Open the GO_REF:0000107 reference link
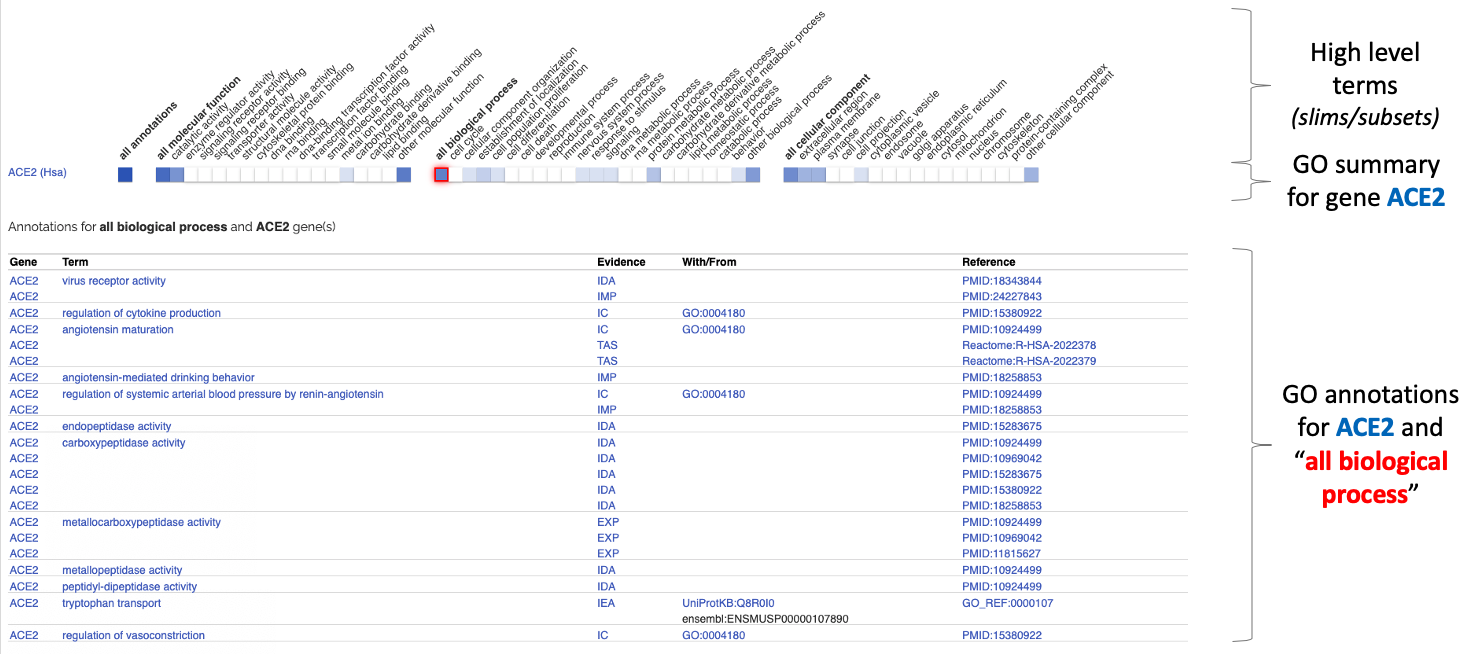1476x654 pixels. (x=1007, y=603)
